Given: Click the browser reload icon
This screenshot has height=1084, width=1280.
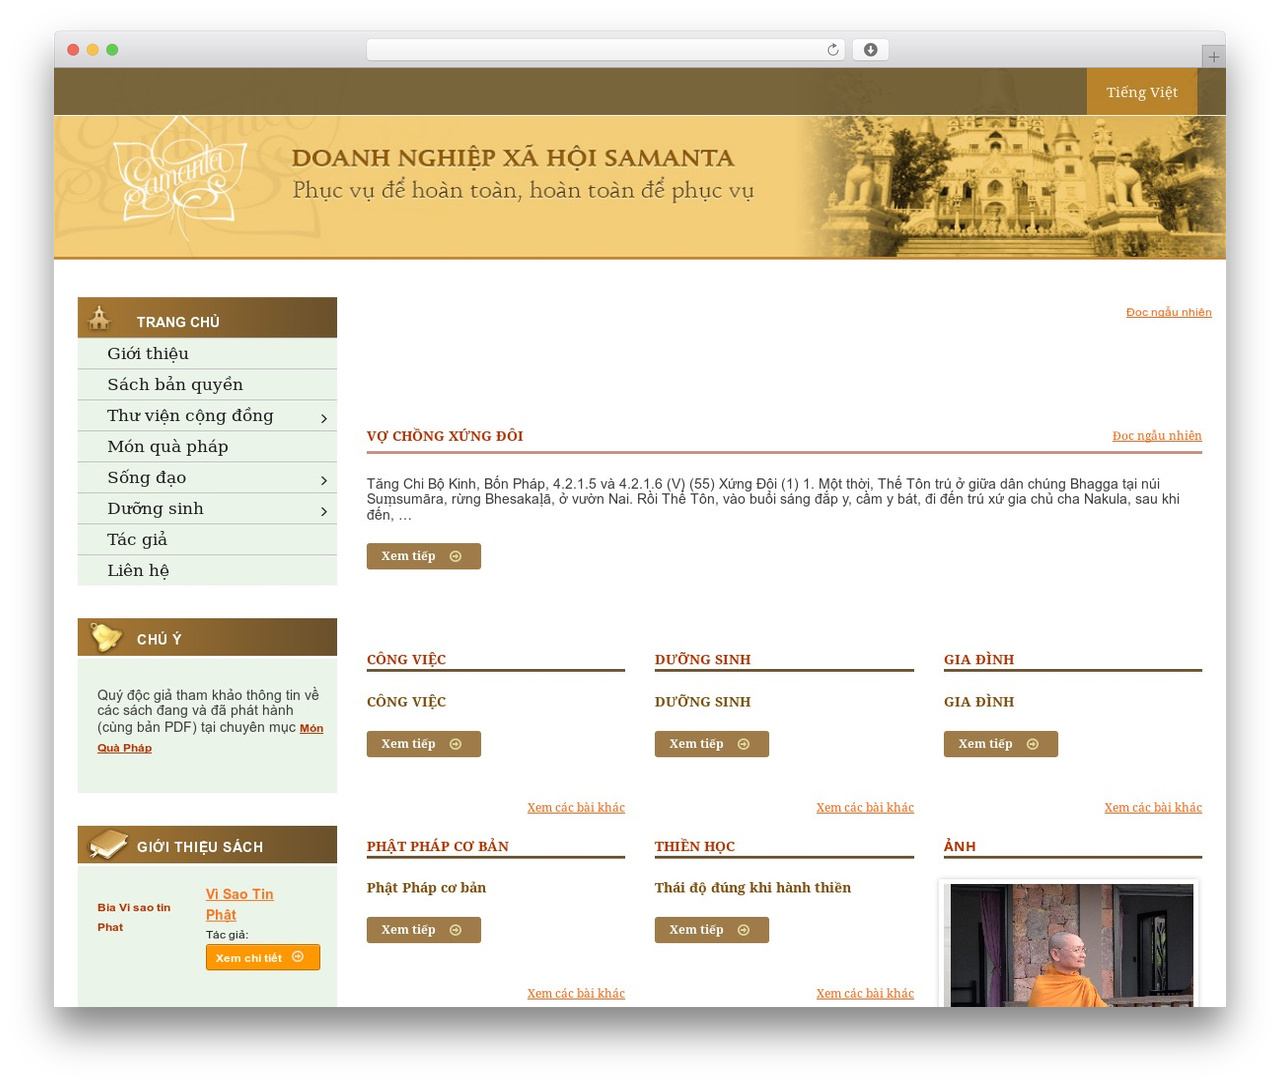Looking at the screenshot, I should (x=832, y=50).
